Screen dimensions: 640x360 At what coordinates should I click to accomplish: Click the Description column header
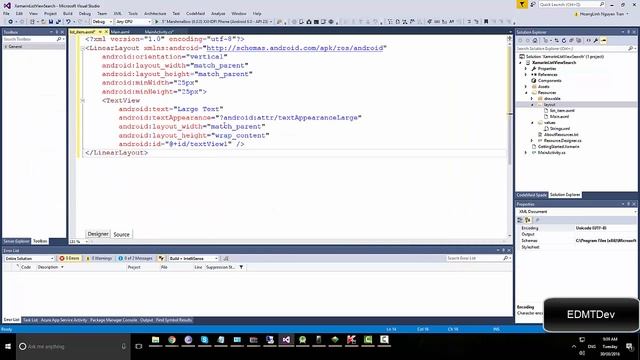[48, 267]
